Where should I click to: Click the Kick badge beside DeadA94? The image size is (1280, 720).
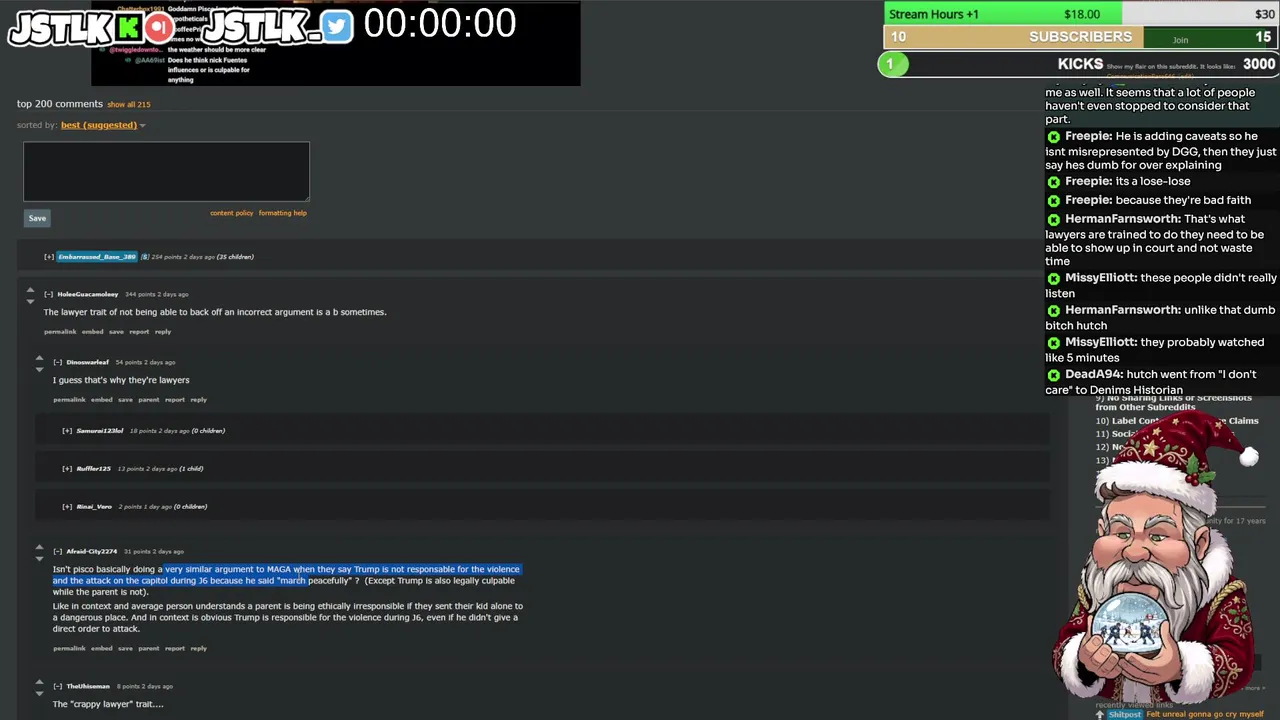point(1053,374)
